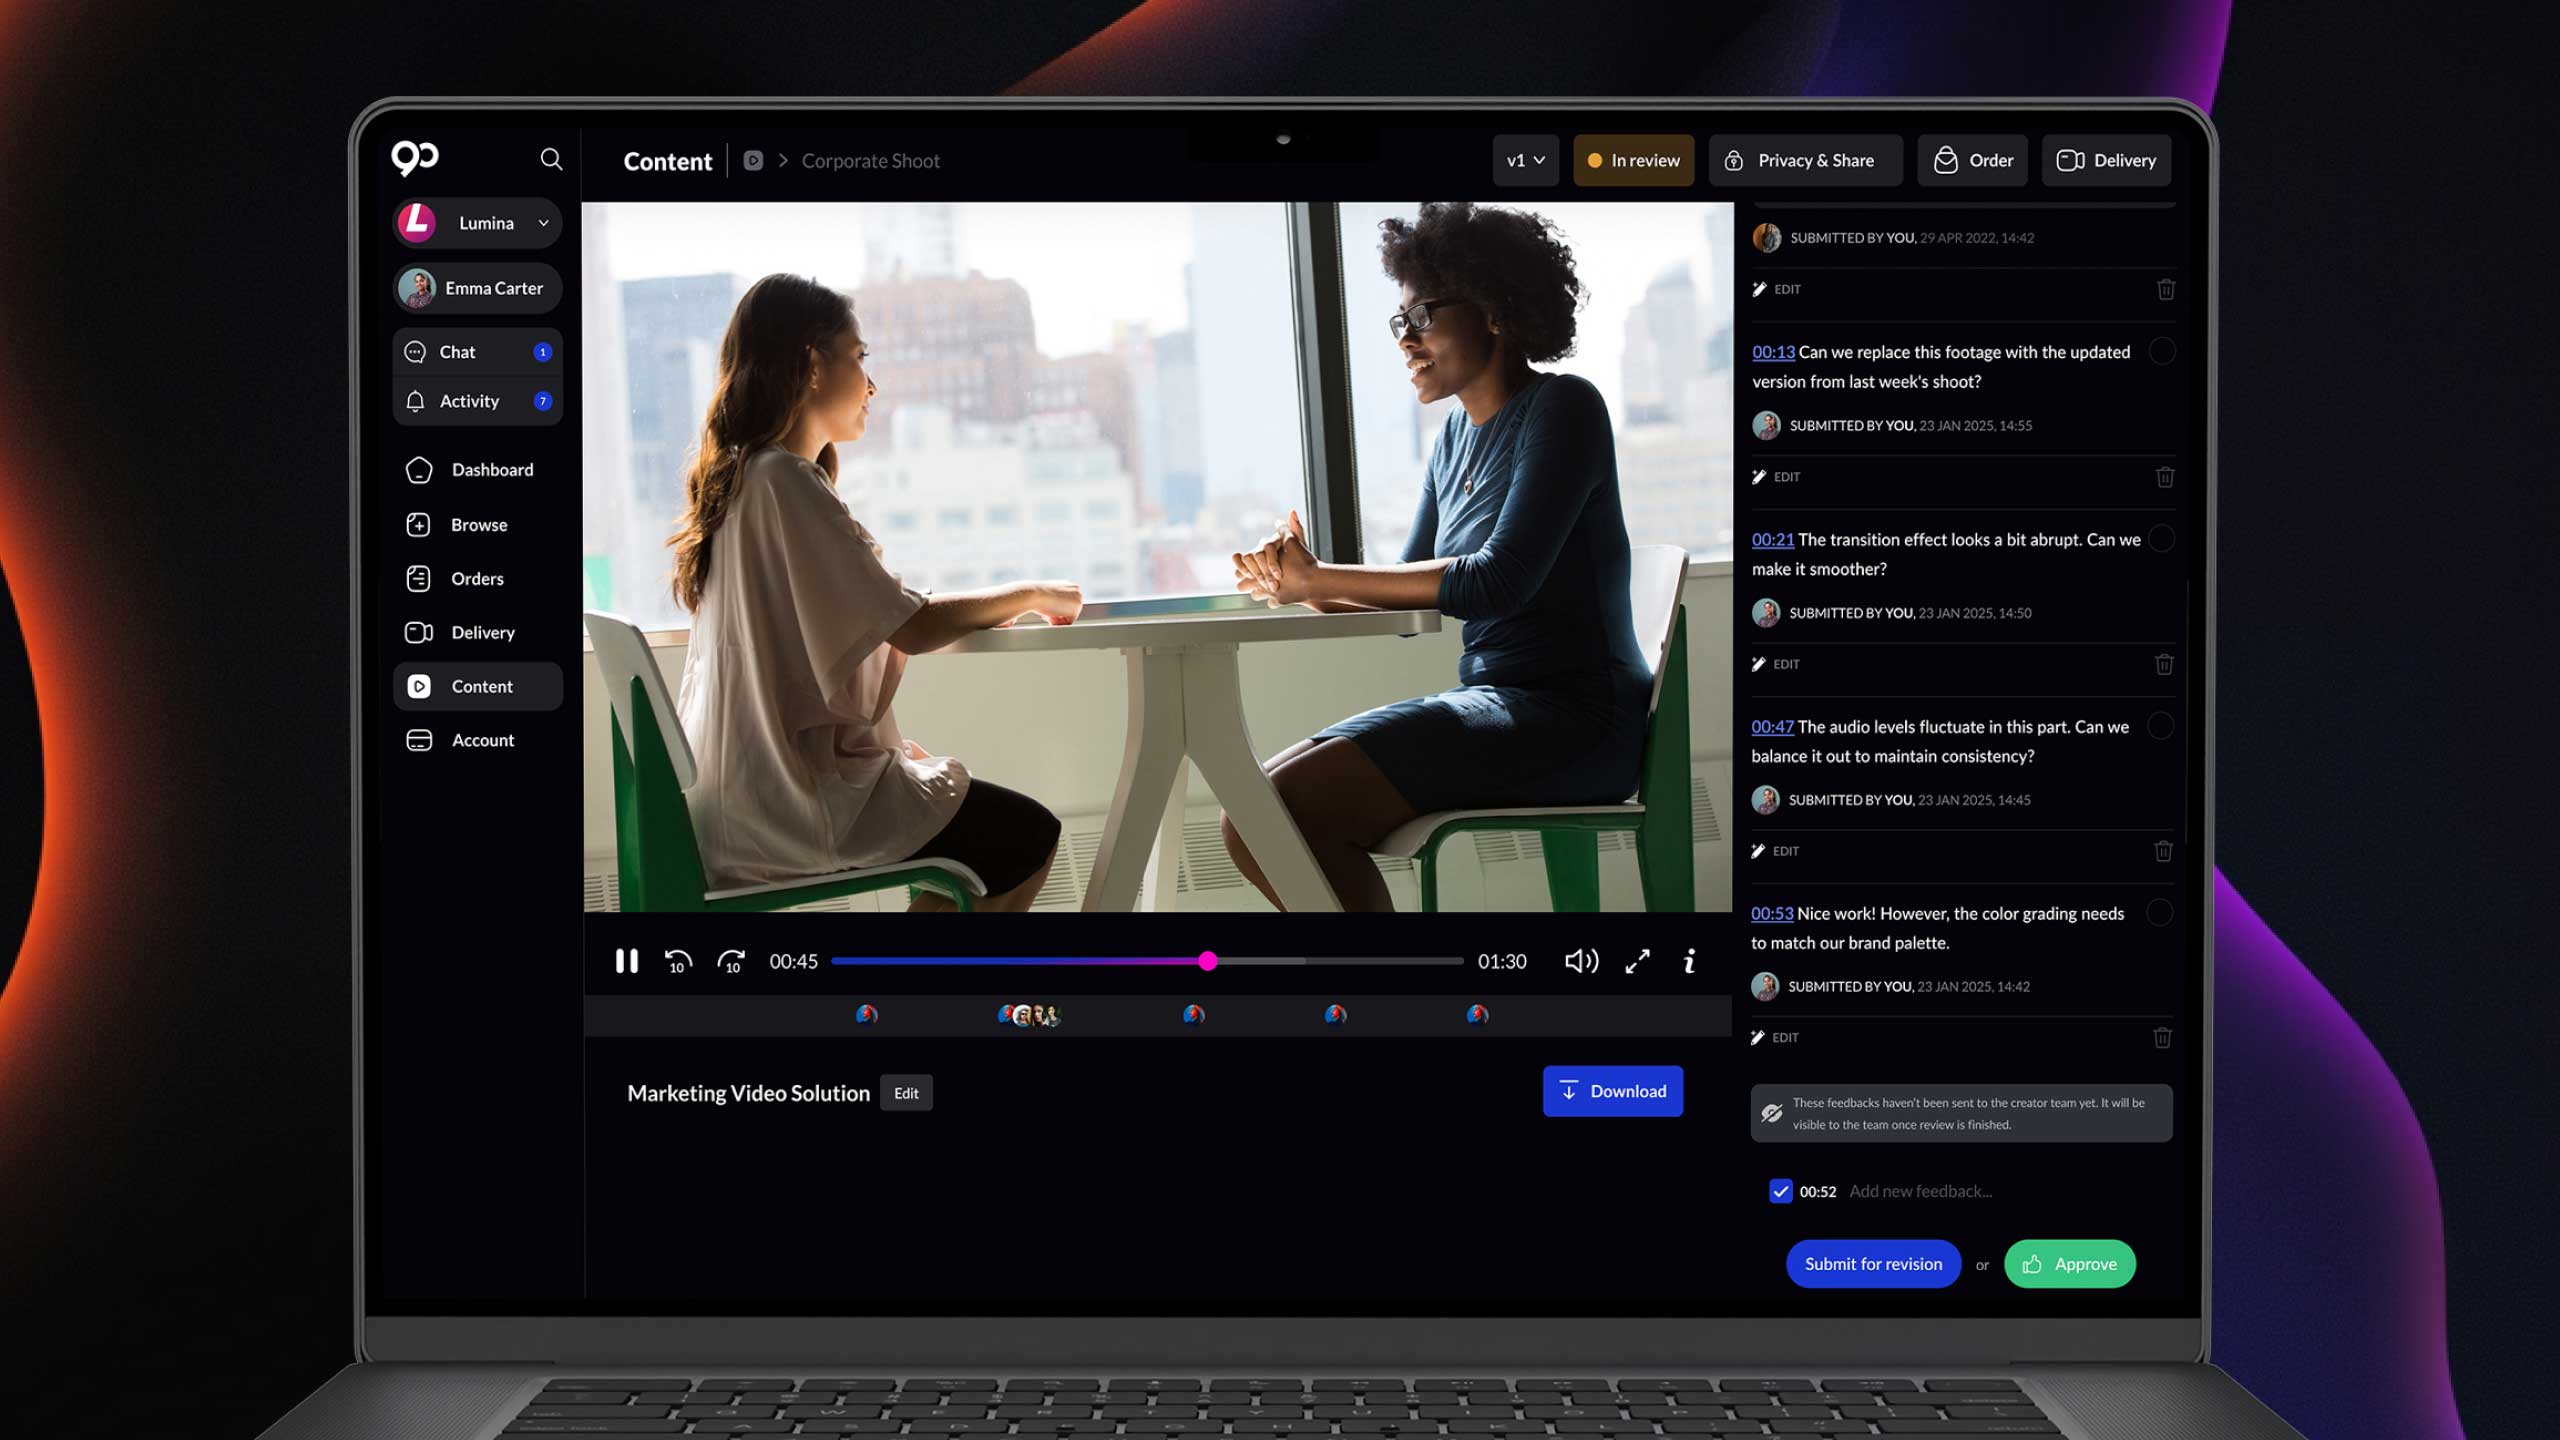Click the 90 Seconds logo
The image size is (2560, 1440).
coord(415,158)
